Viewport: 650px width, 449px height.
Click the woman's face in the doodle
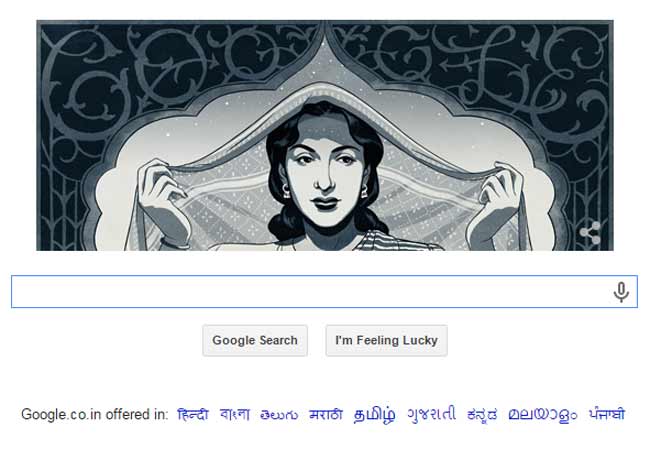pos(325,170)
